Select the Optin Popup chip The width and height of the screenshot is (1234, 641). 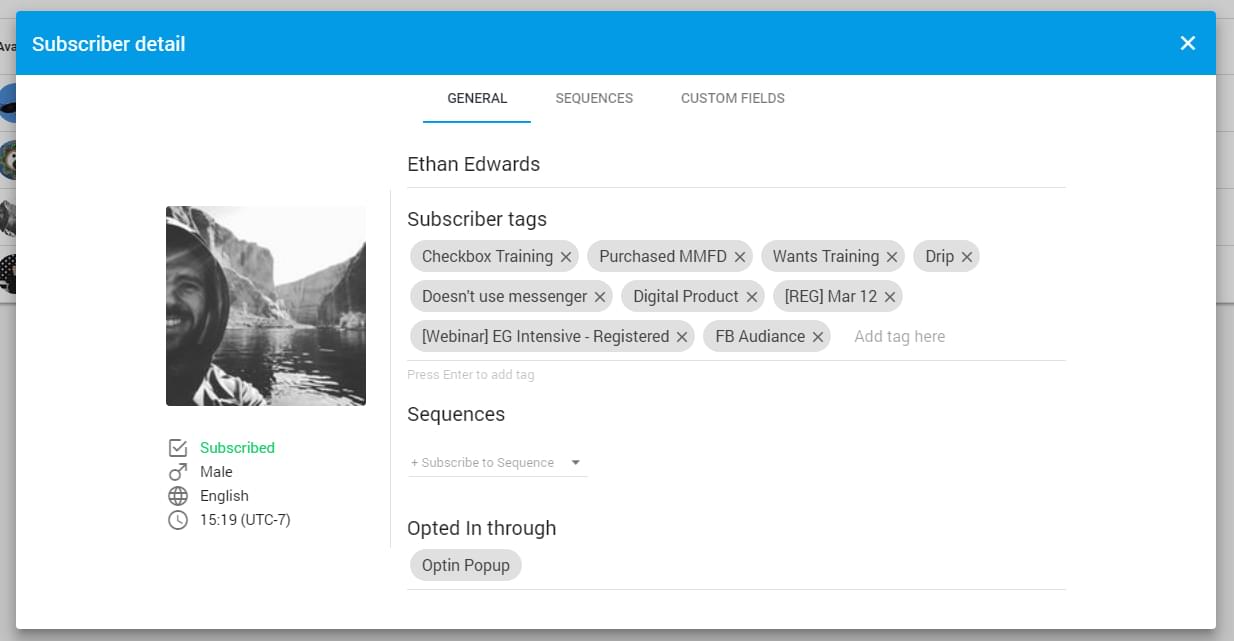(x=465, y=565)
